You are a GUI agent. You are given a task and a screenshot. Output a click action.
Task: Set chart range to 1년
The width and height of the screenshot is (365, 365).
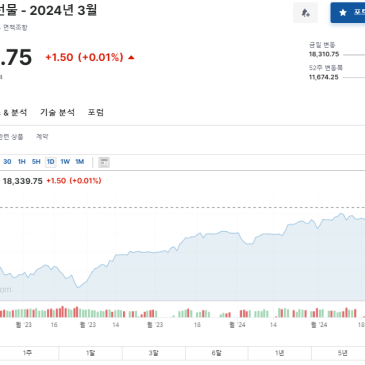279,353
